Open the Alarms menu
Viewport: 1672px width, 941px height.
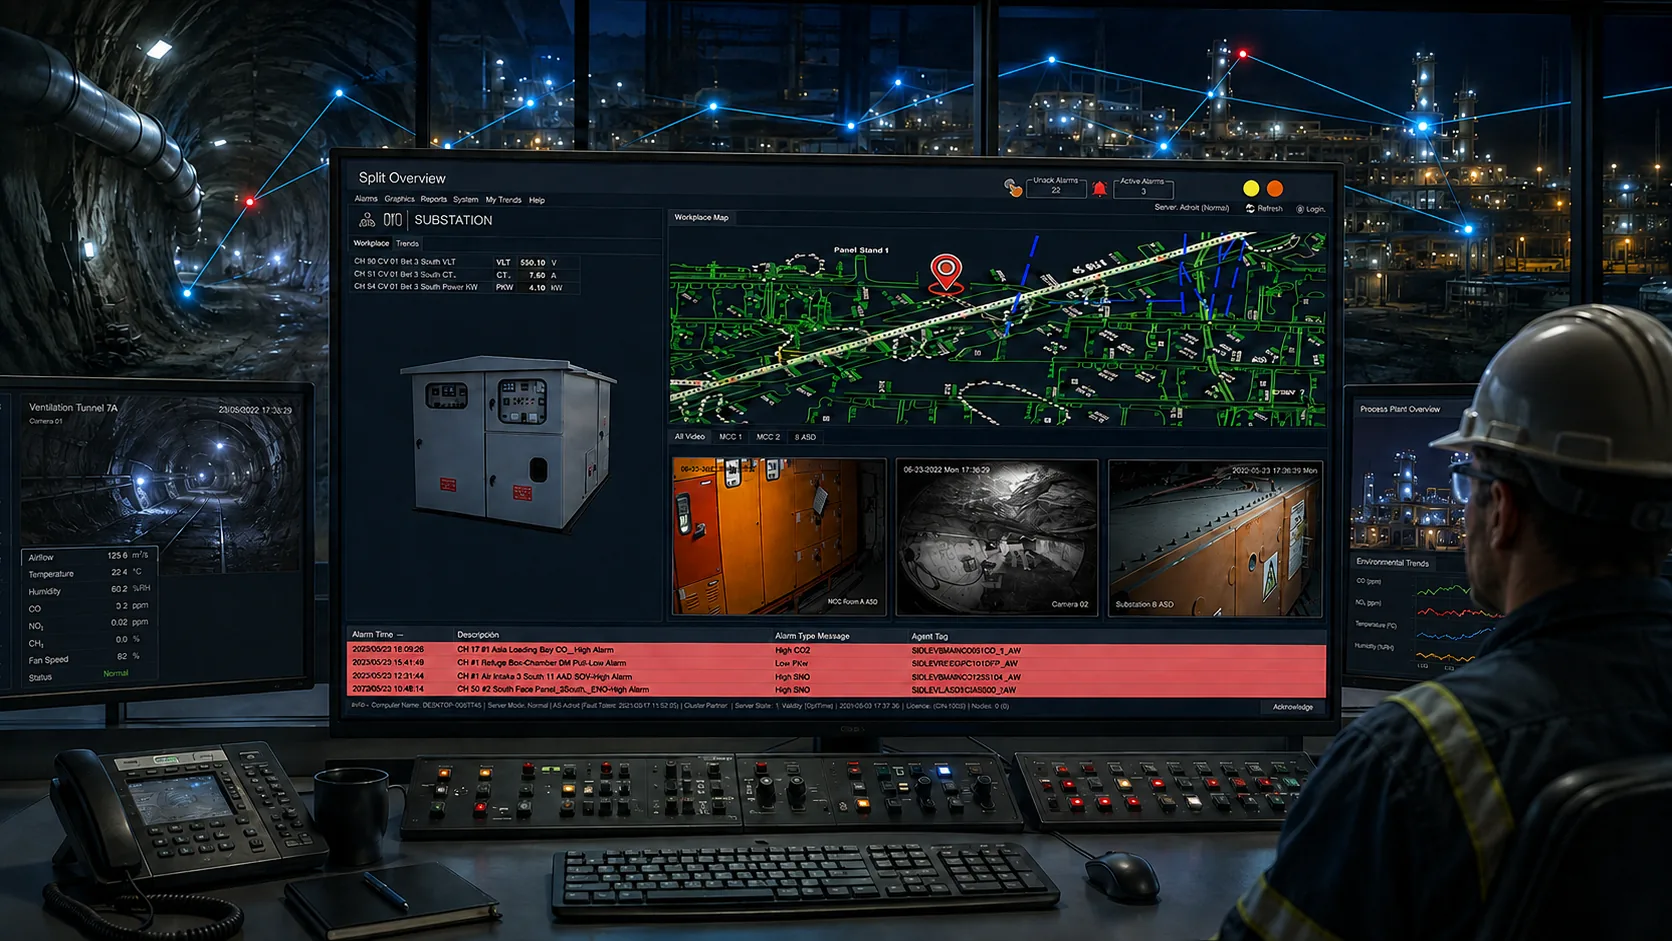click(366, 199)
